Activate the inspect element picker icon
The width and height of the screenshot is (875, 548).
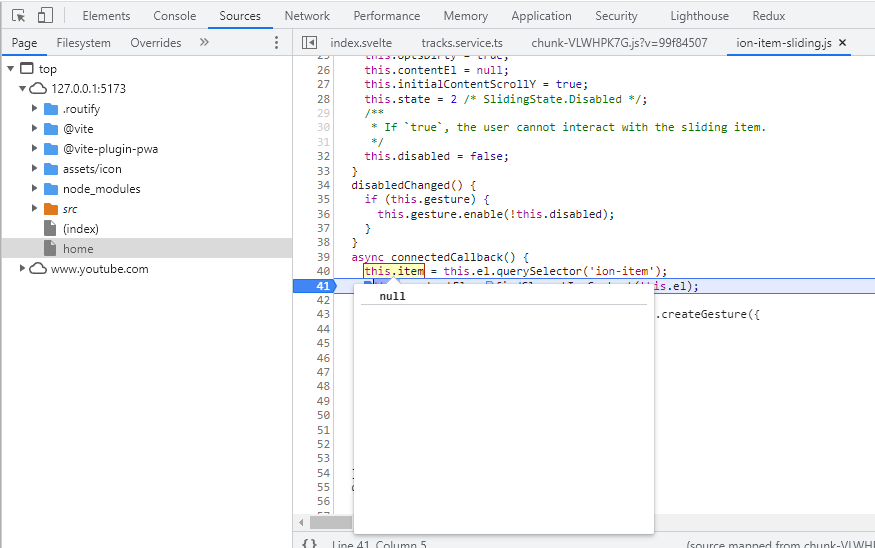click(x=18, y=16)
